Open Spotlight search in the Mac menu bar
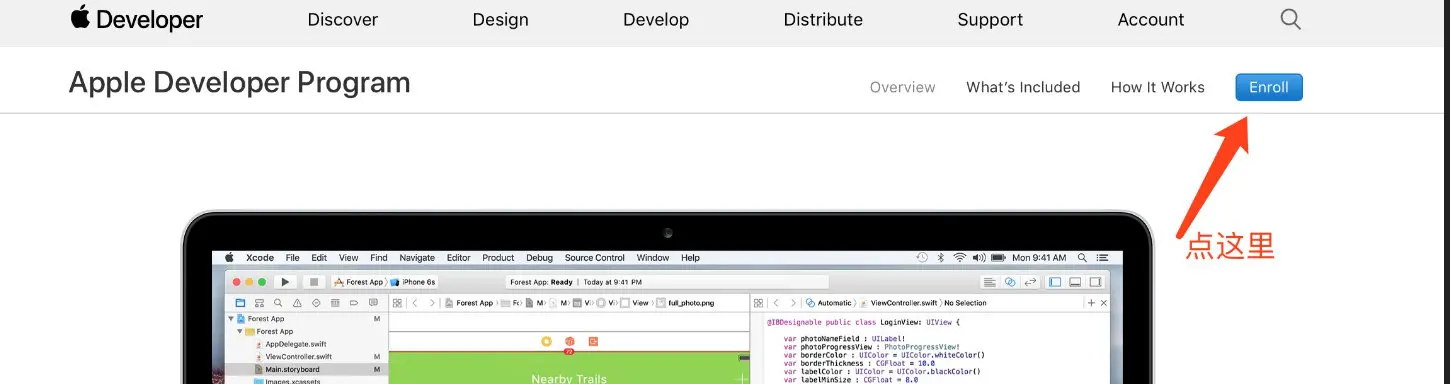The image size is (1450, 384). pos(1082,257)
